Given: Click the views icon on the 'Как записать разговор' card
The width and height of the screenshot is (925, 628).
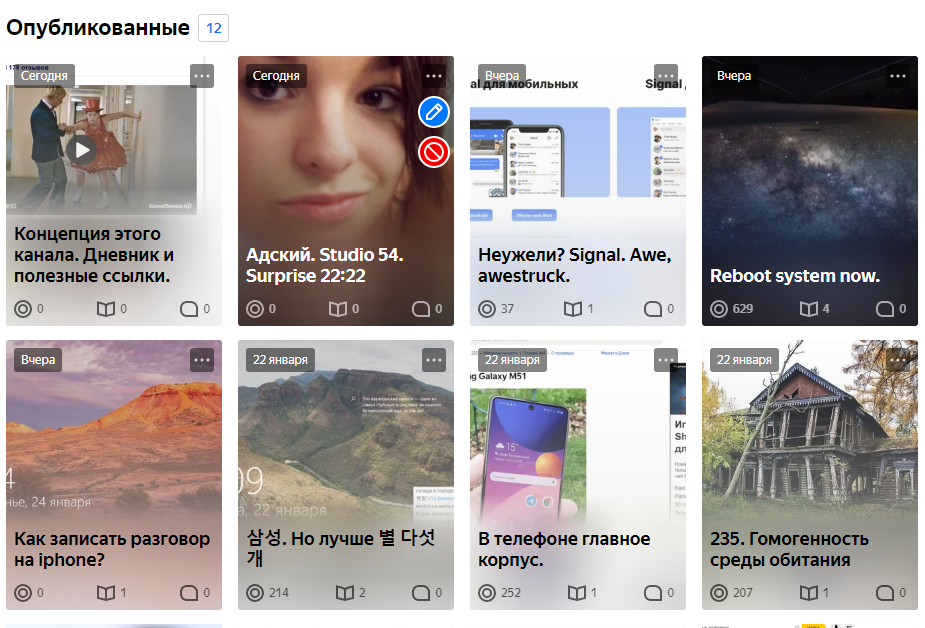Looking at the screenshot, I should click(x=23, y=593).
